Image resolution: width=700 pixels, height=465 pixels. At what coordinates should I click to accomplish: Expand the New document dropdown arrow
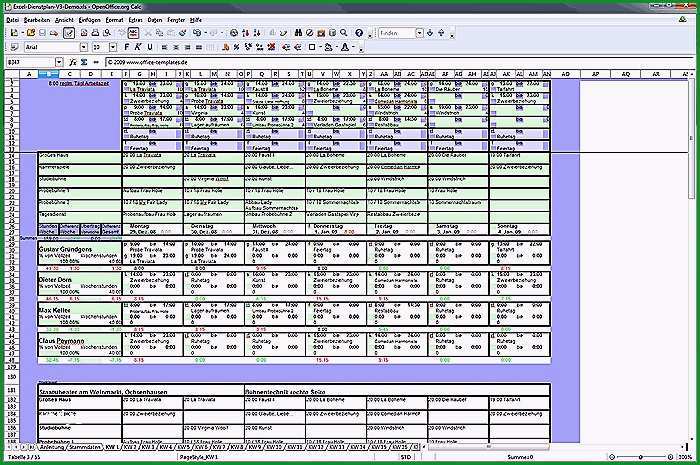click(22, 33)
